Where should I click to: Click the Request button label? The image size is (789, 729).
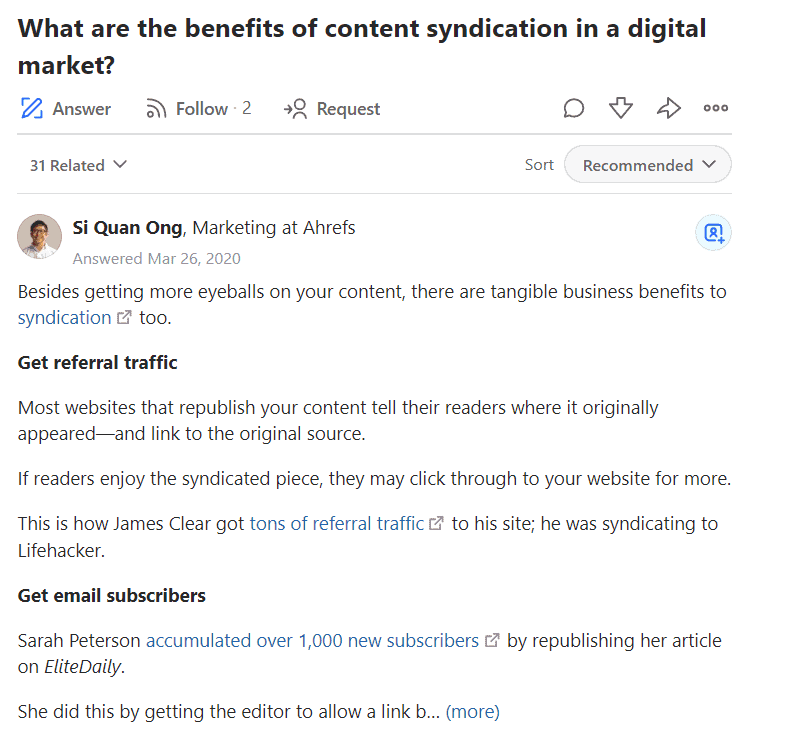348,109
